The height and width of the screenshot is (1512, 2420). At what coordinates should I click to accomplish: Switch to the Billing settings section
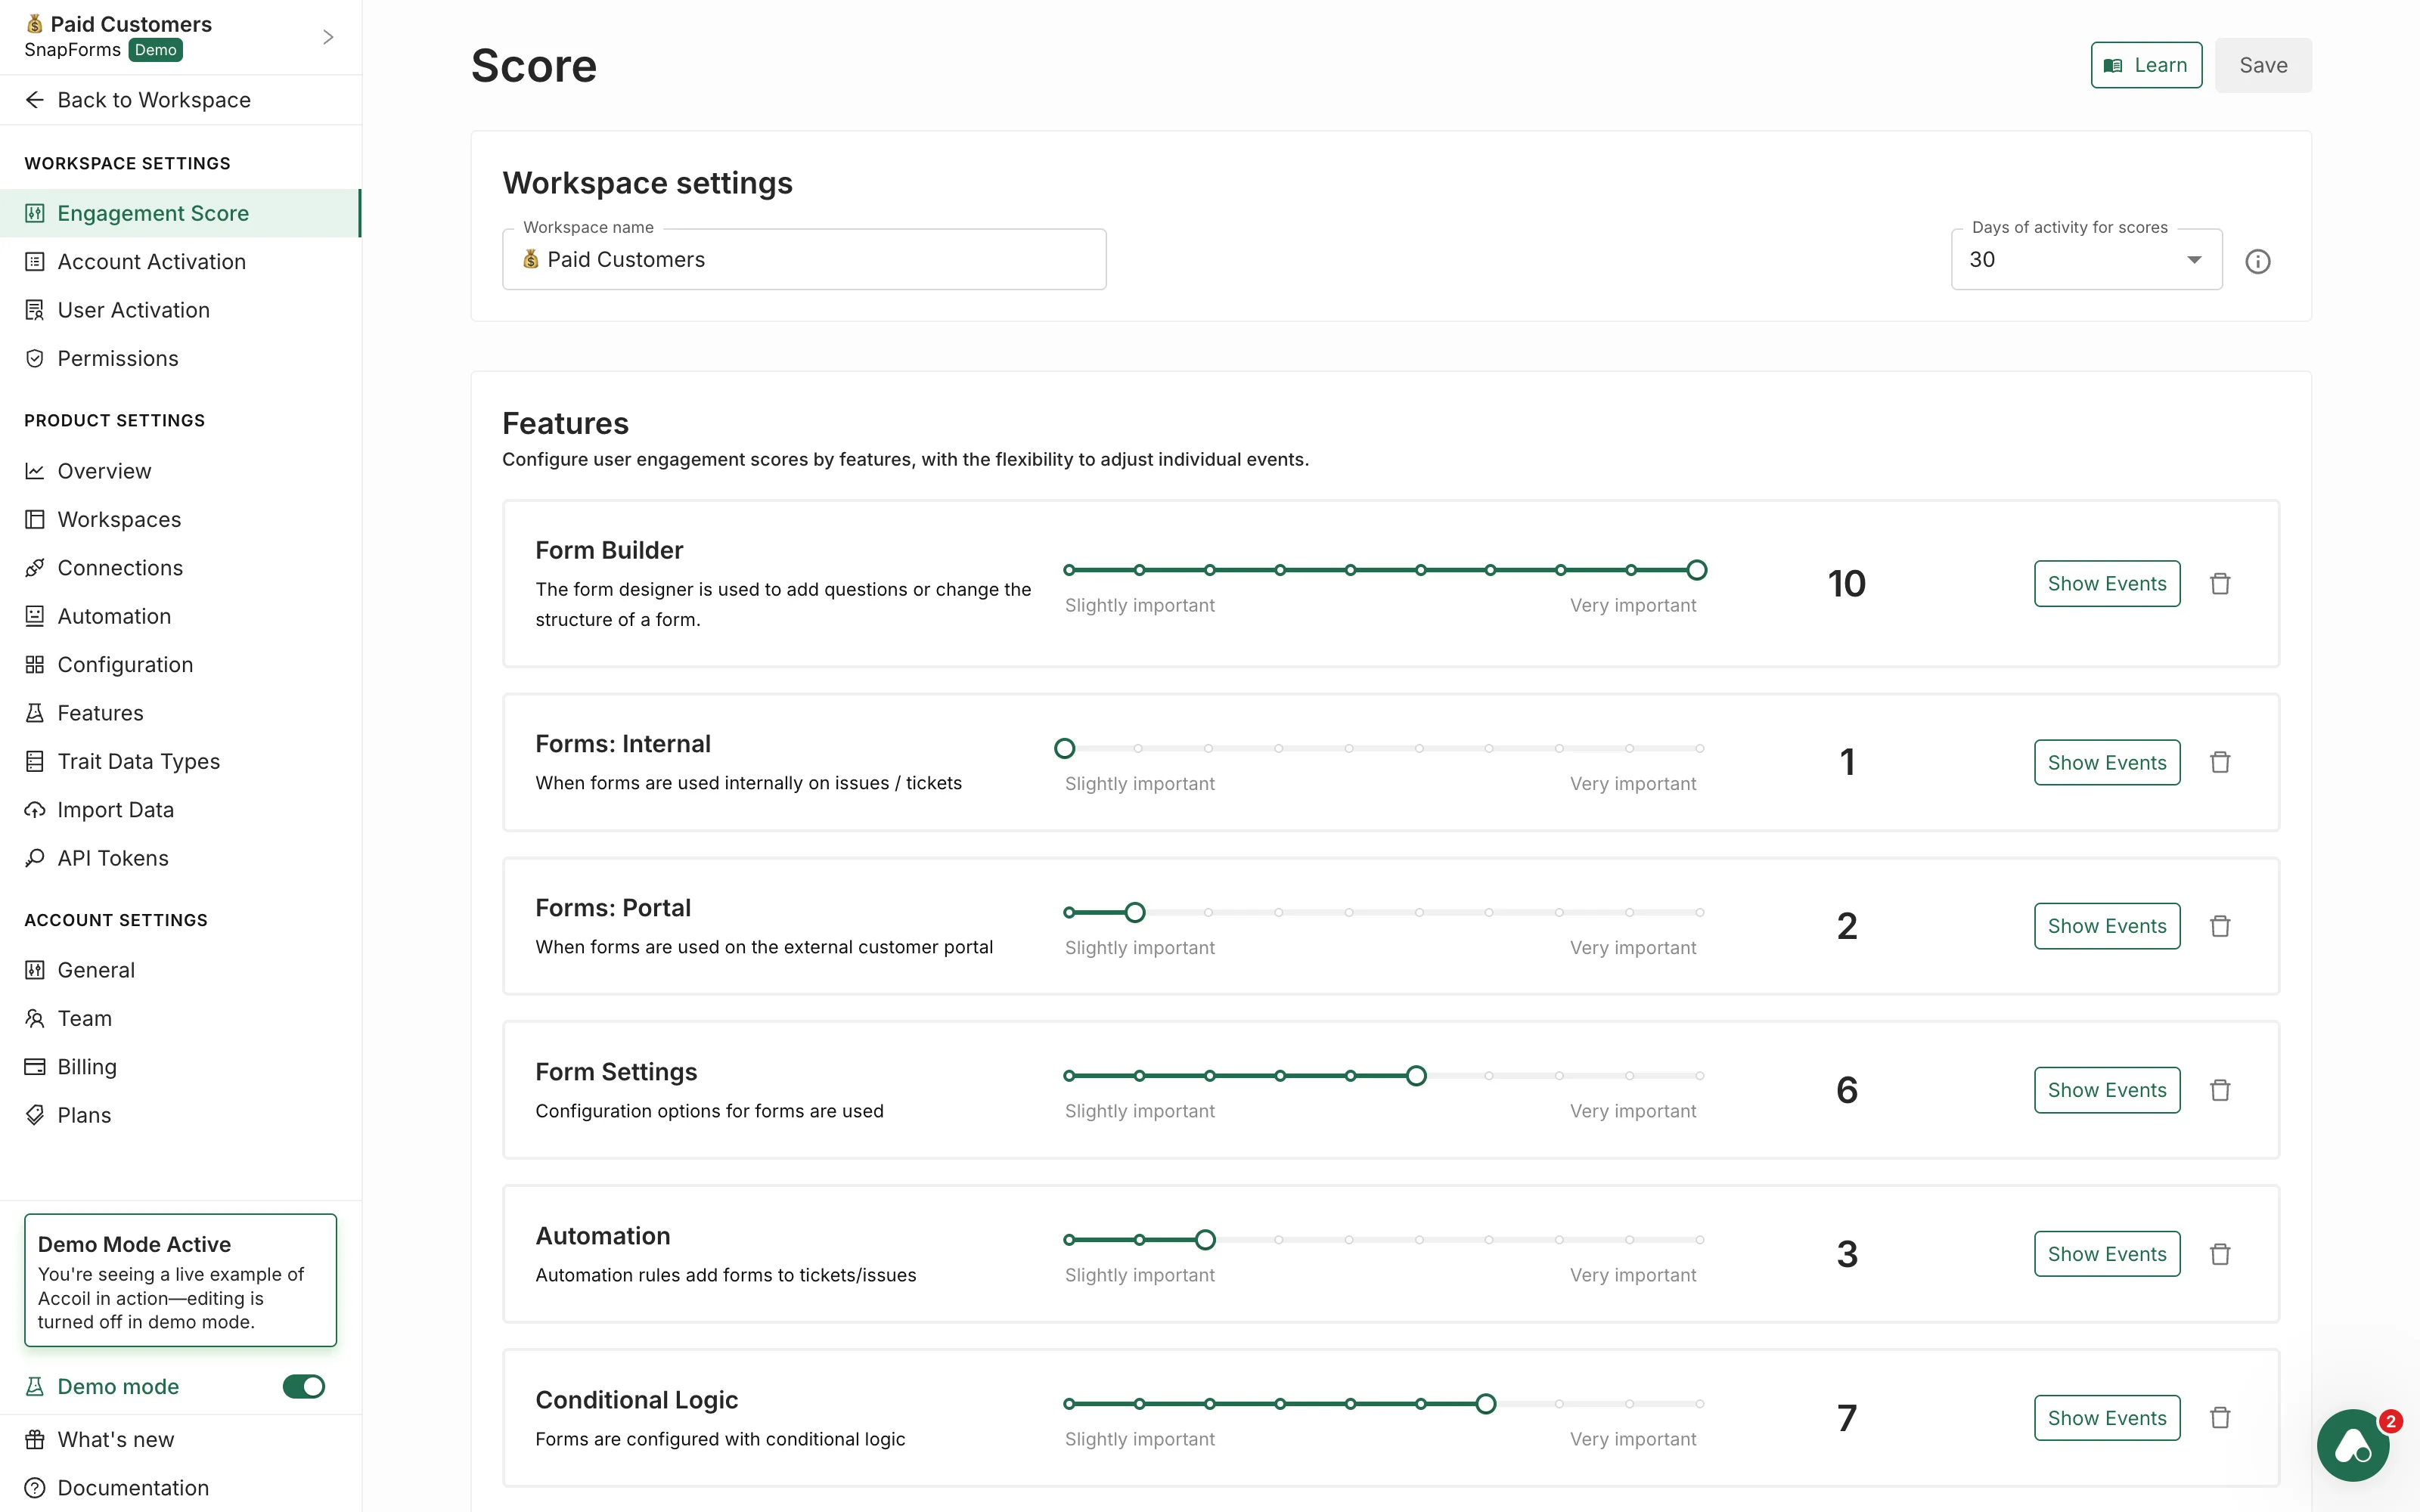click(86, 1066)
